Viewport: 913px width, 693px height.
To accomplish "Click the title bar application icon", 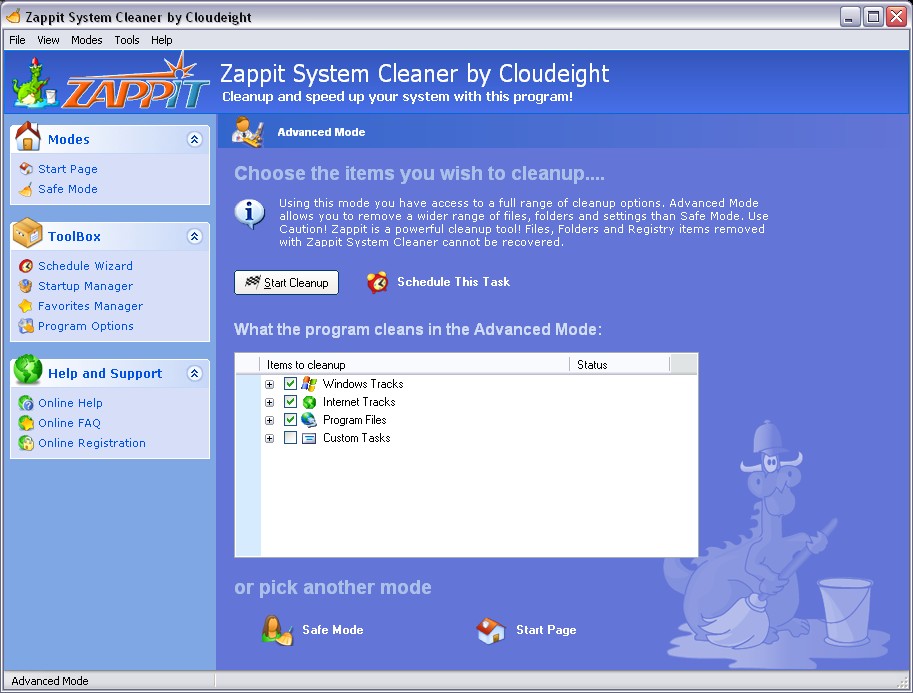I will click(13, 16).
